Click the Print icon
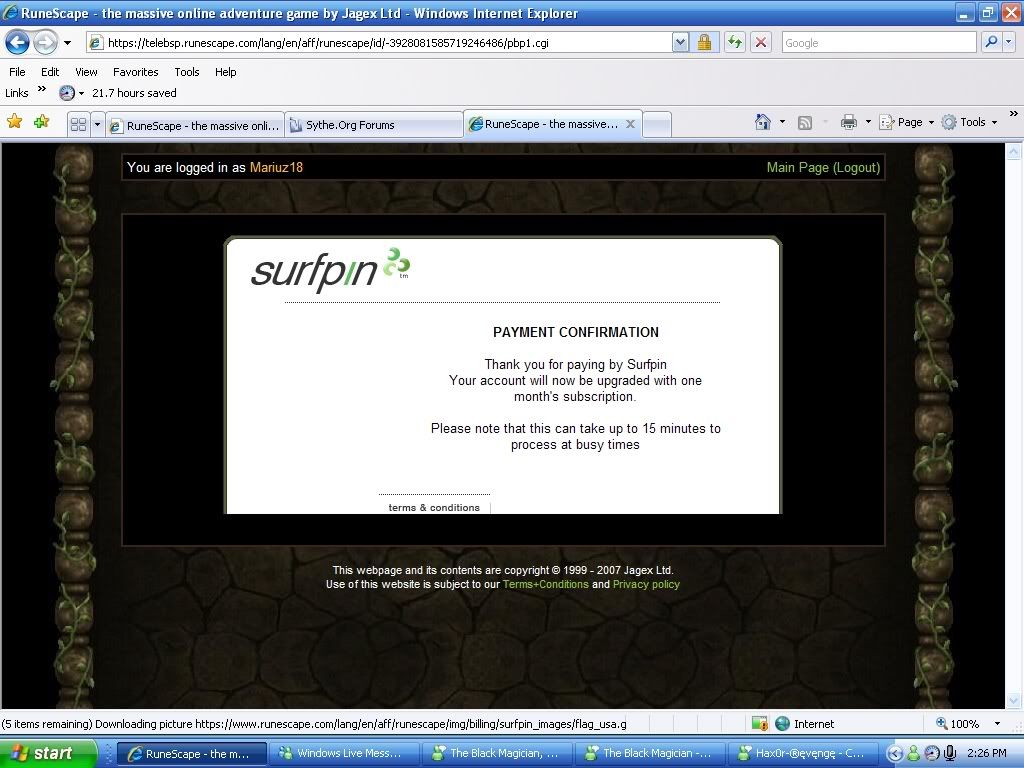 [848, 122]
